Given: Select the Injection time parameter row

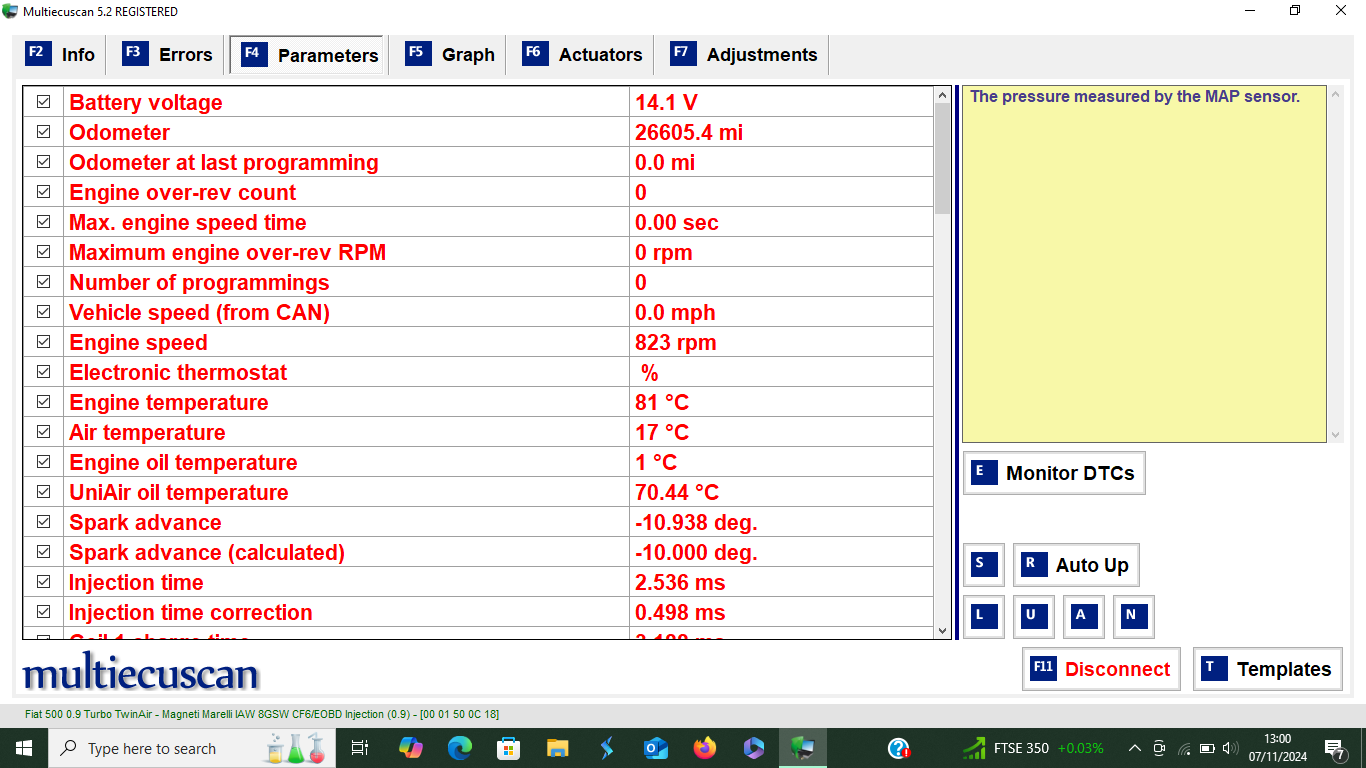Looking at the screenshot, I should [478, 582].
